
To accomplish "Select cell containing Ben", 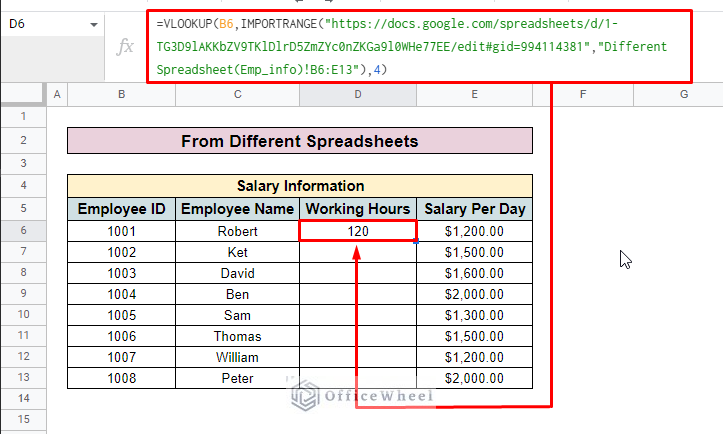I will (x=237, y=294).
